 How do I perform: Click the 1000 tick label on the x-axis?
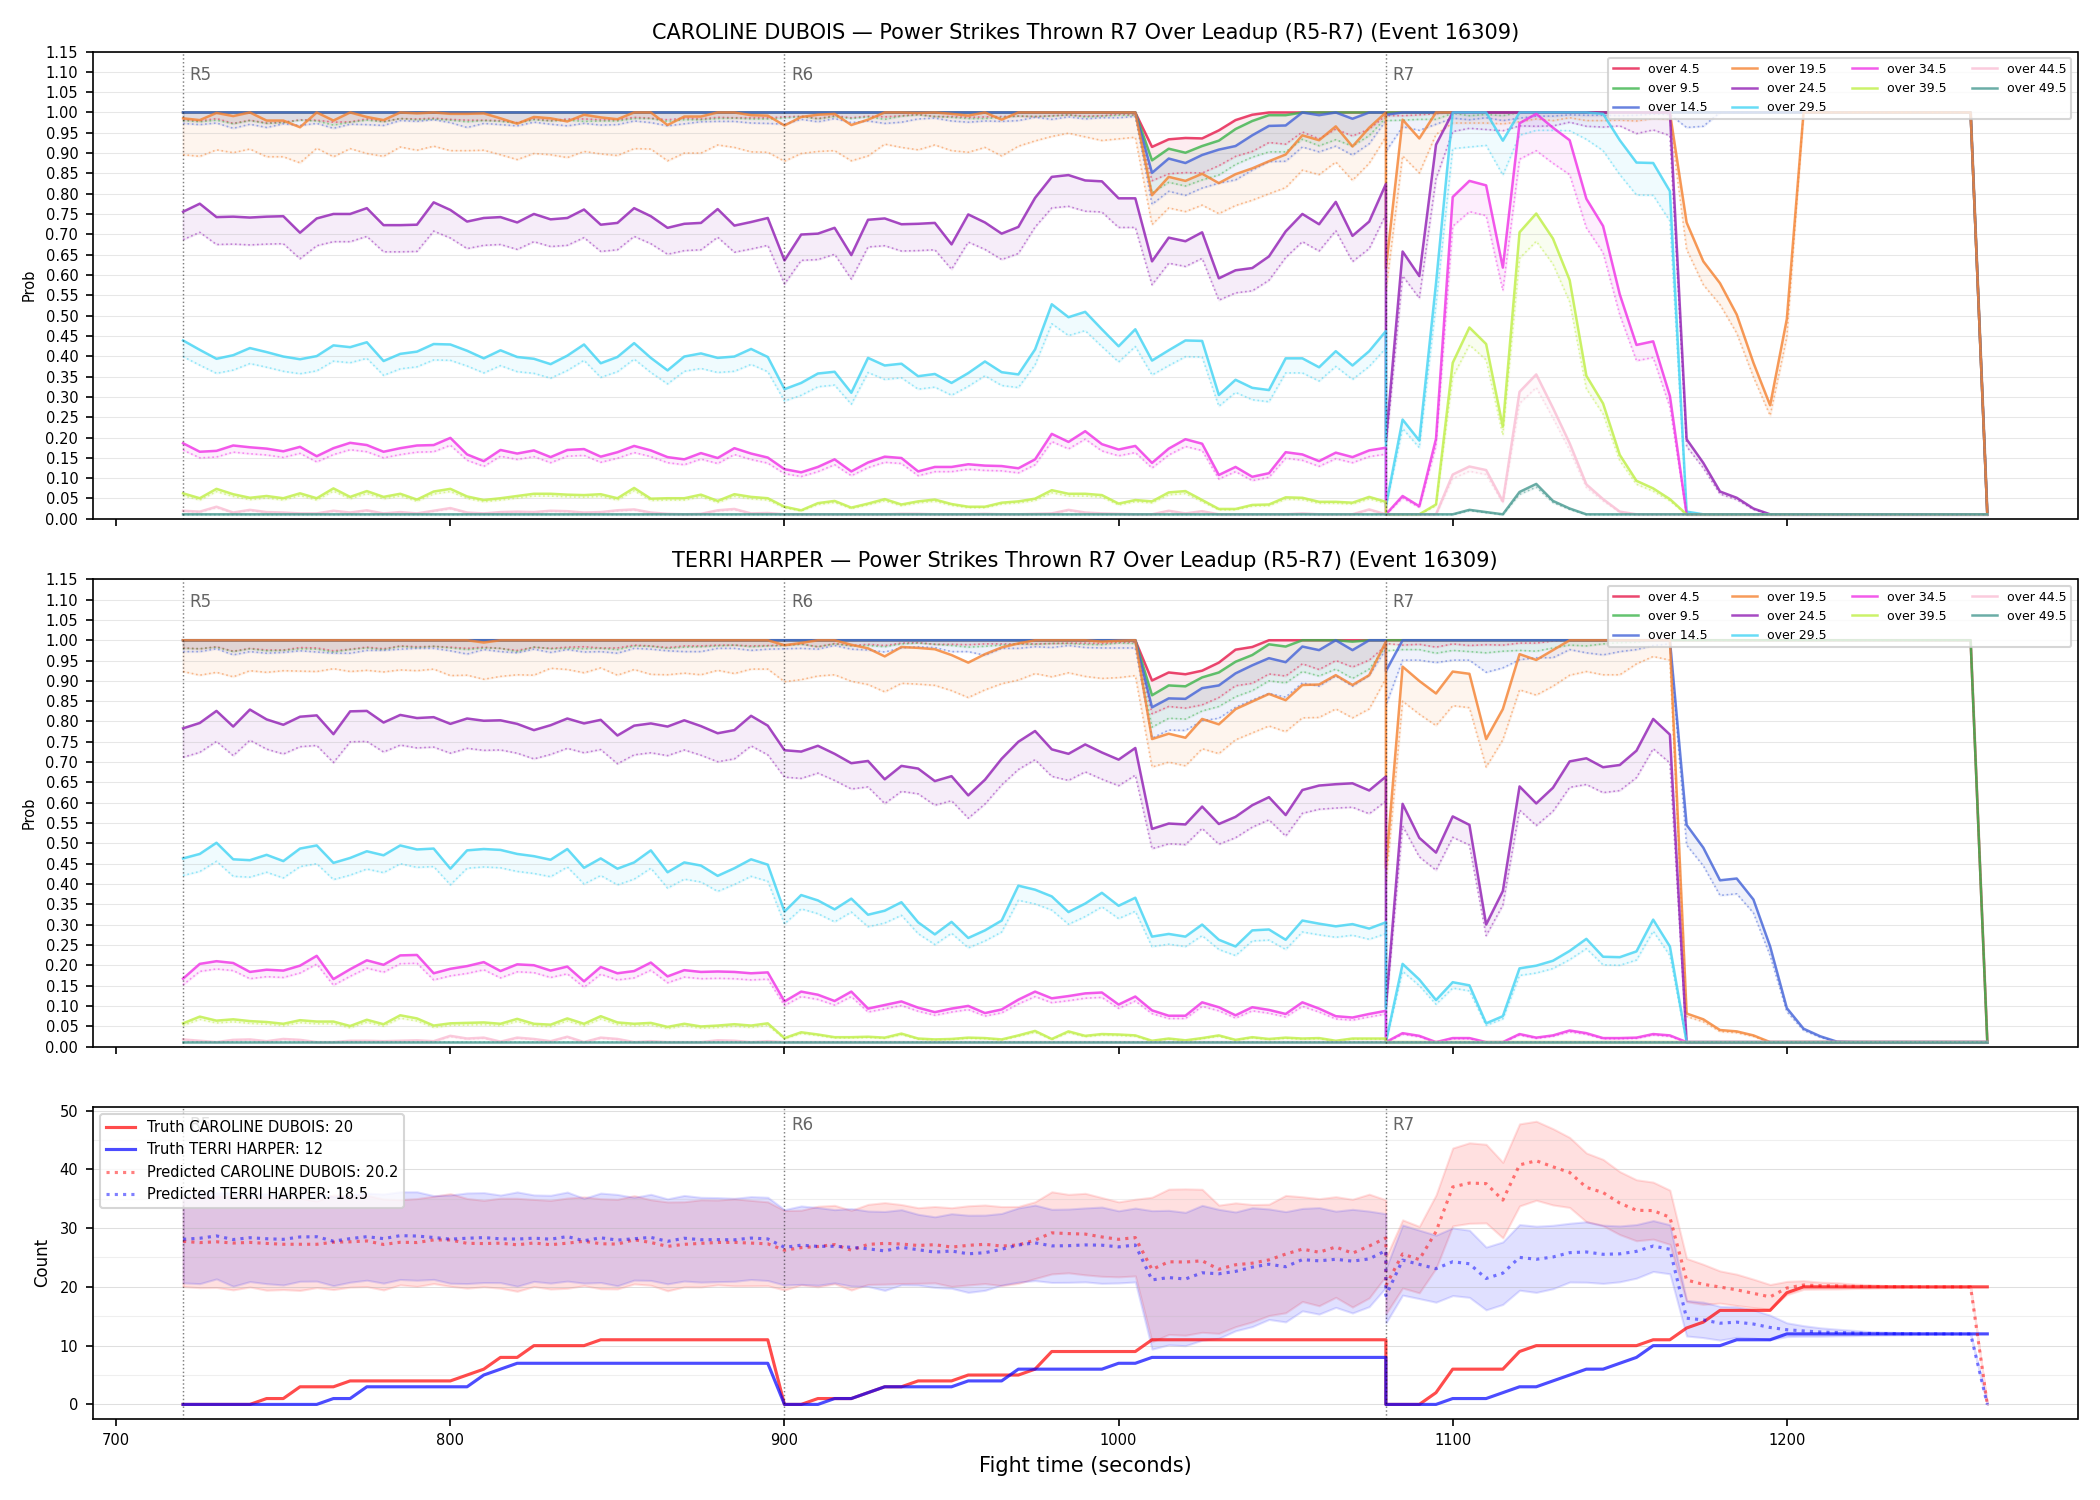click(x=1118, y=1439)
